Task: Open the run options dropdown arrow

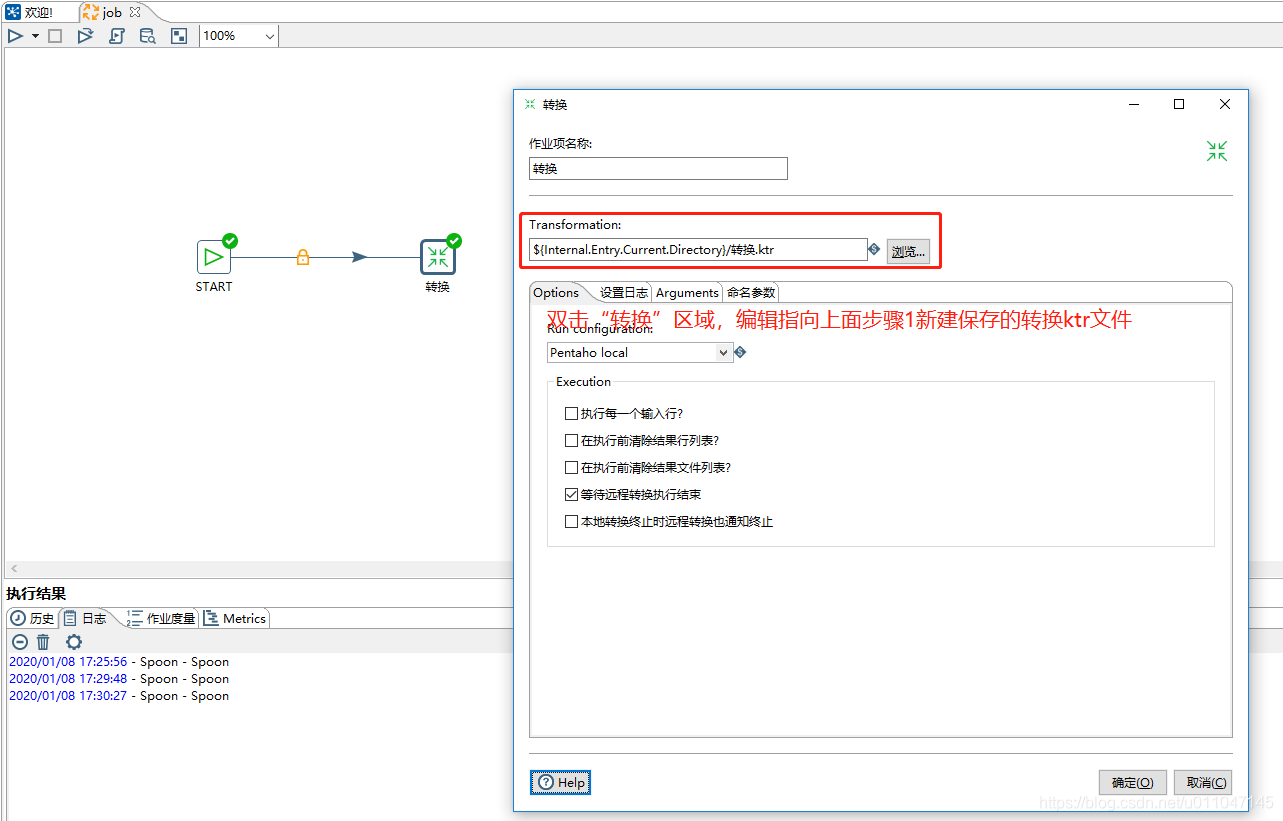Action: click(x=35, y=36)
